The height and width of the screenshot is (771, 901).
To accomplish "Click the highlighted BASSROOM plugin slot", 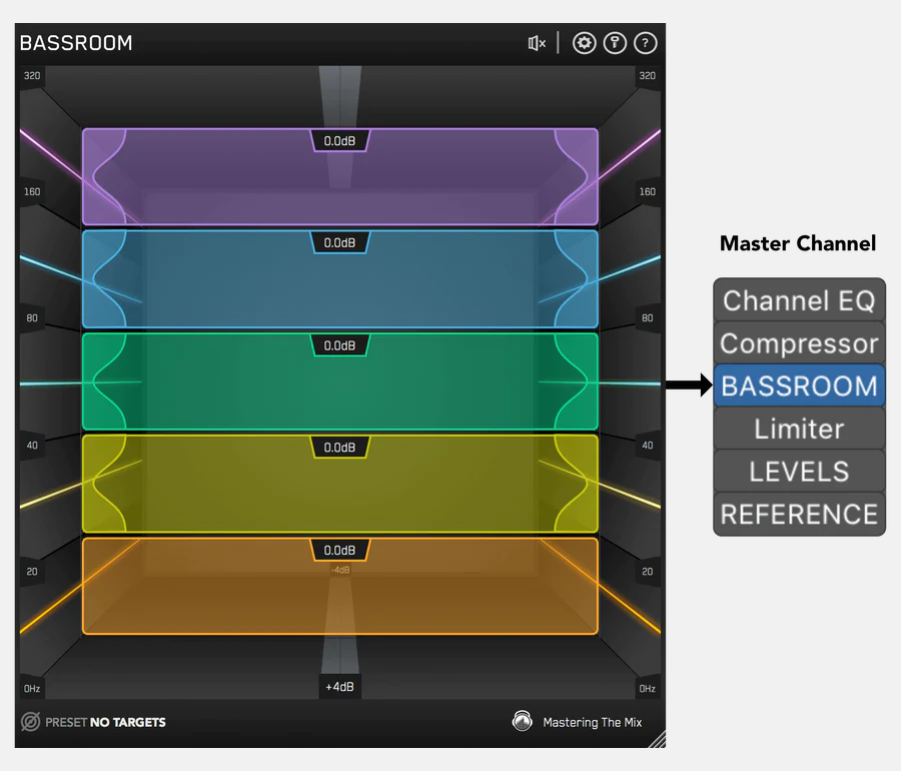I will coord(799,386).
